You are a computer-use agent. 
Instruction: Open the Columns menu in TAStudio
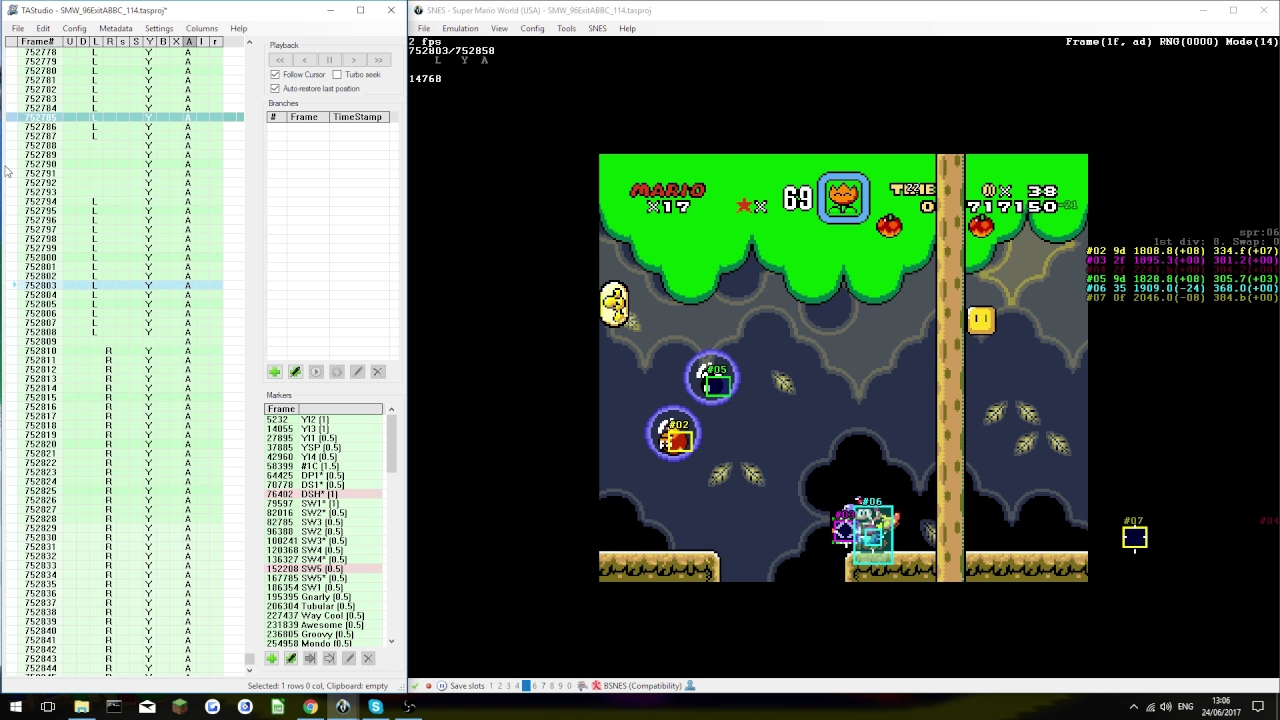pyautogui.click(x=201, y=29)
